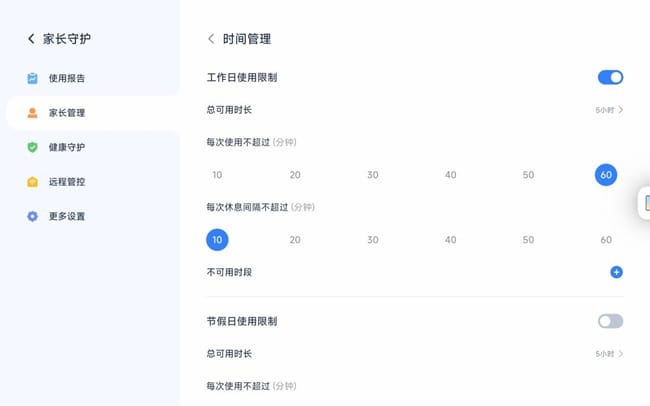The height and width of the screenshot is (406, 650).
Task: Go back from 家长守护 using the arrow
Action: coord(31,39)
